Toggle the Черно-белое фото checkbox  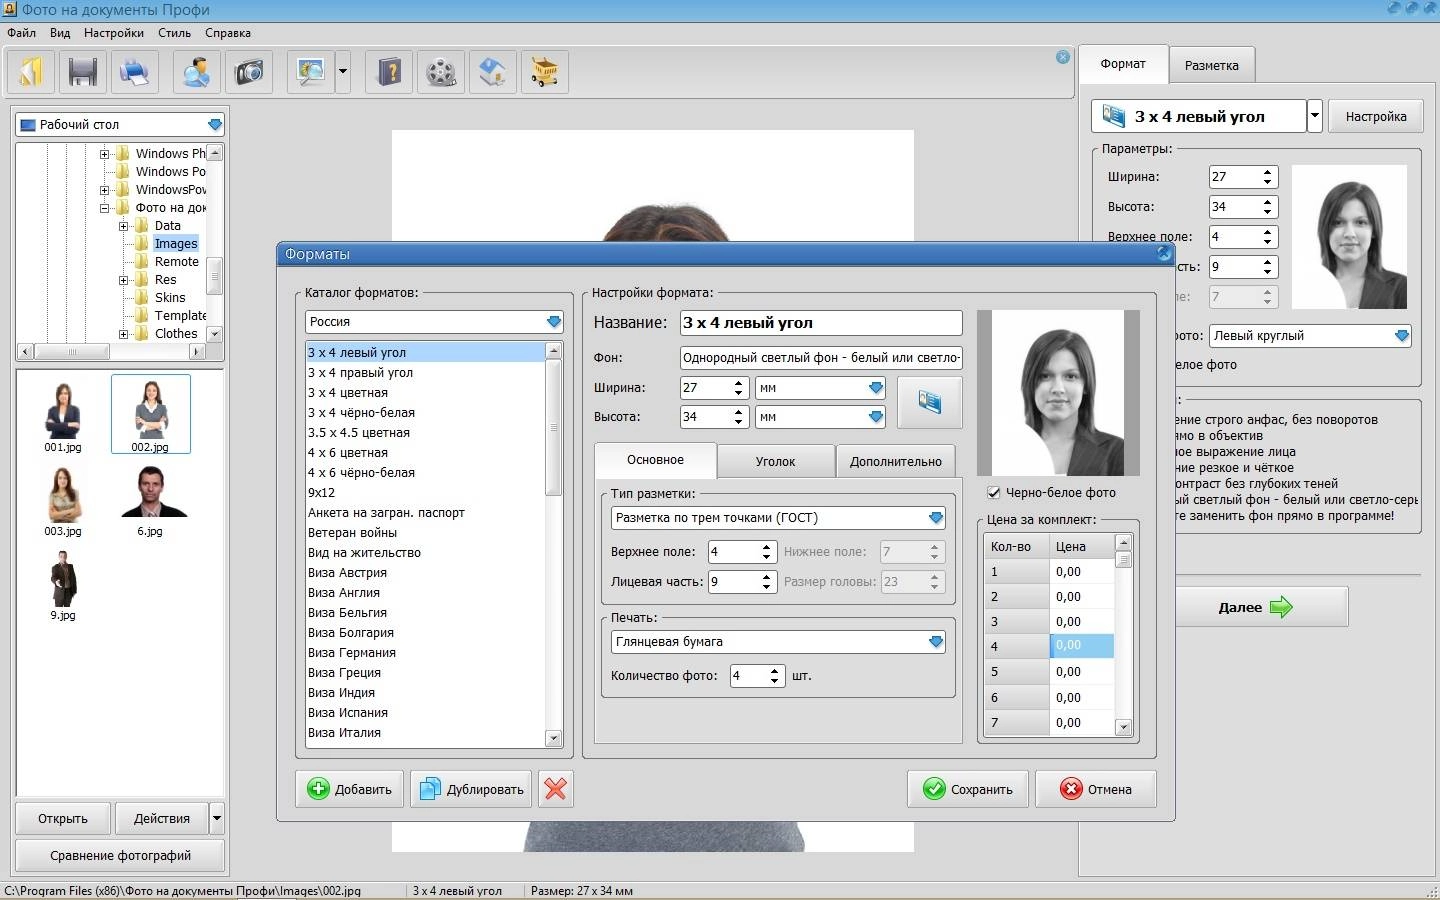click(x=994, y=492)
